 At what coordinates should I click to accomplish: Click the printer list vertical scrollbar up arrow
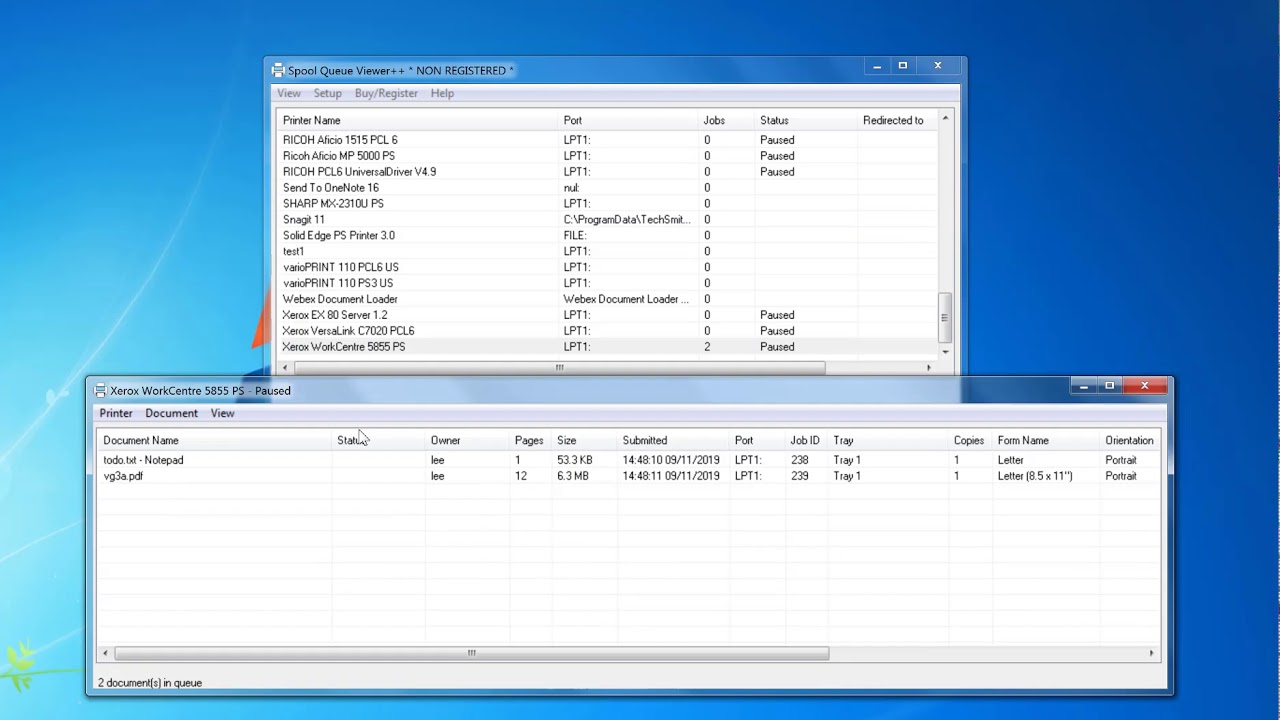pos(945,119)
